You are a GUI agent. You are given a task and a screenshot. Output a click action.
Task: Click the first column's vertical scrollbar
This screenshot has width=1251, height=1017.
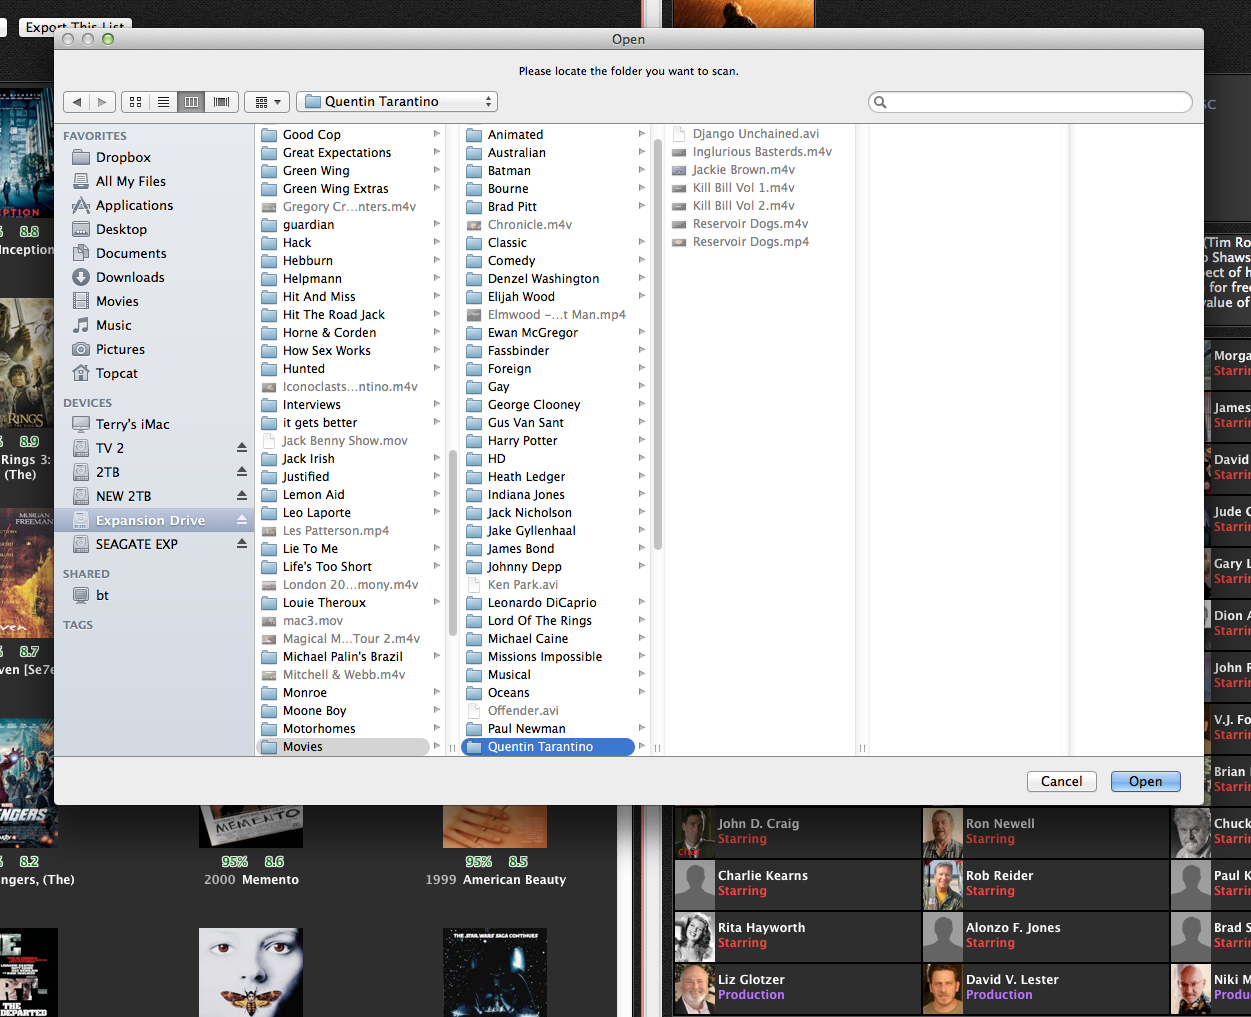(452, 541)
